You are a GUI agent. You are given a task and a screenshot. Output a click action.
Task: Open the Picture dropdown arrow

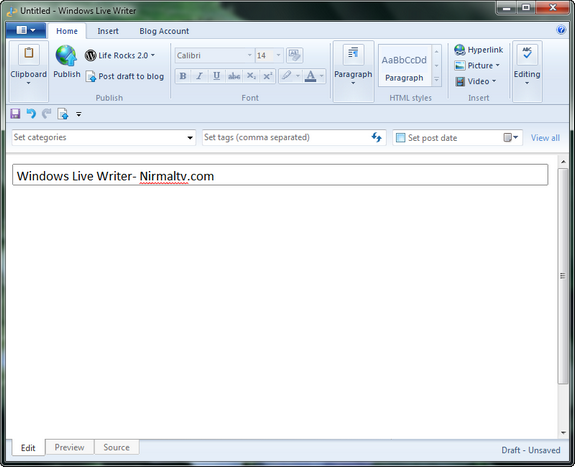pyautogui.click(x=498, y=65)
